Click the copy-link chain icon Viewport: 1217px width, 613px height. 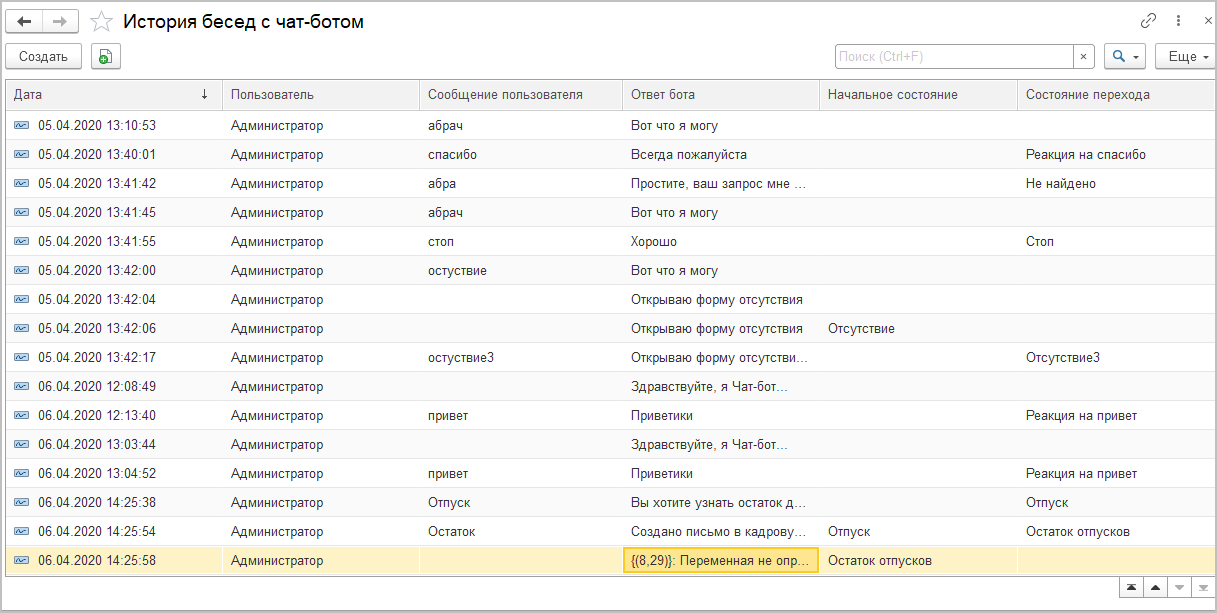coord(1149,21)
